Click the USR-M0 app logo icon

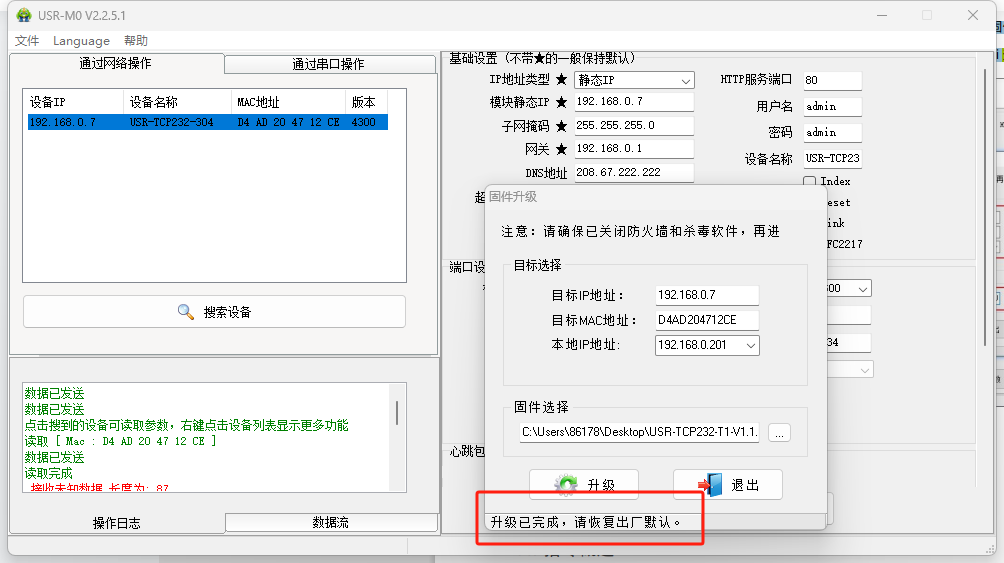coord(23,15)
